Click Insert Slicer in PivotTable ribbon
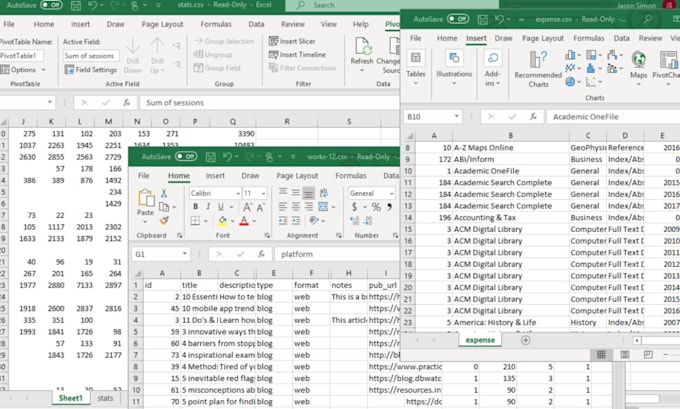680x409 pixels. (x=292, y=41)
